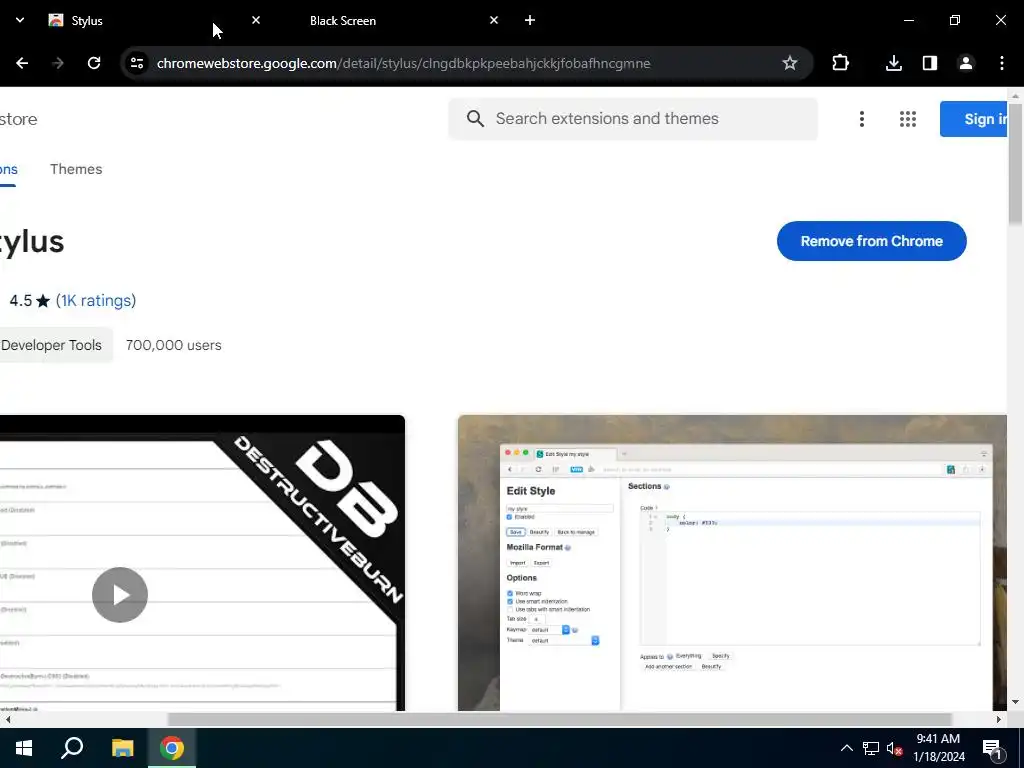The width and height of the screenshot is (1024, 768).
Task: View site information icon in address bar
Action: point(136,63)
